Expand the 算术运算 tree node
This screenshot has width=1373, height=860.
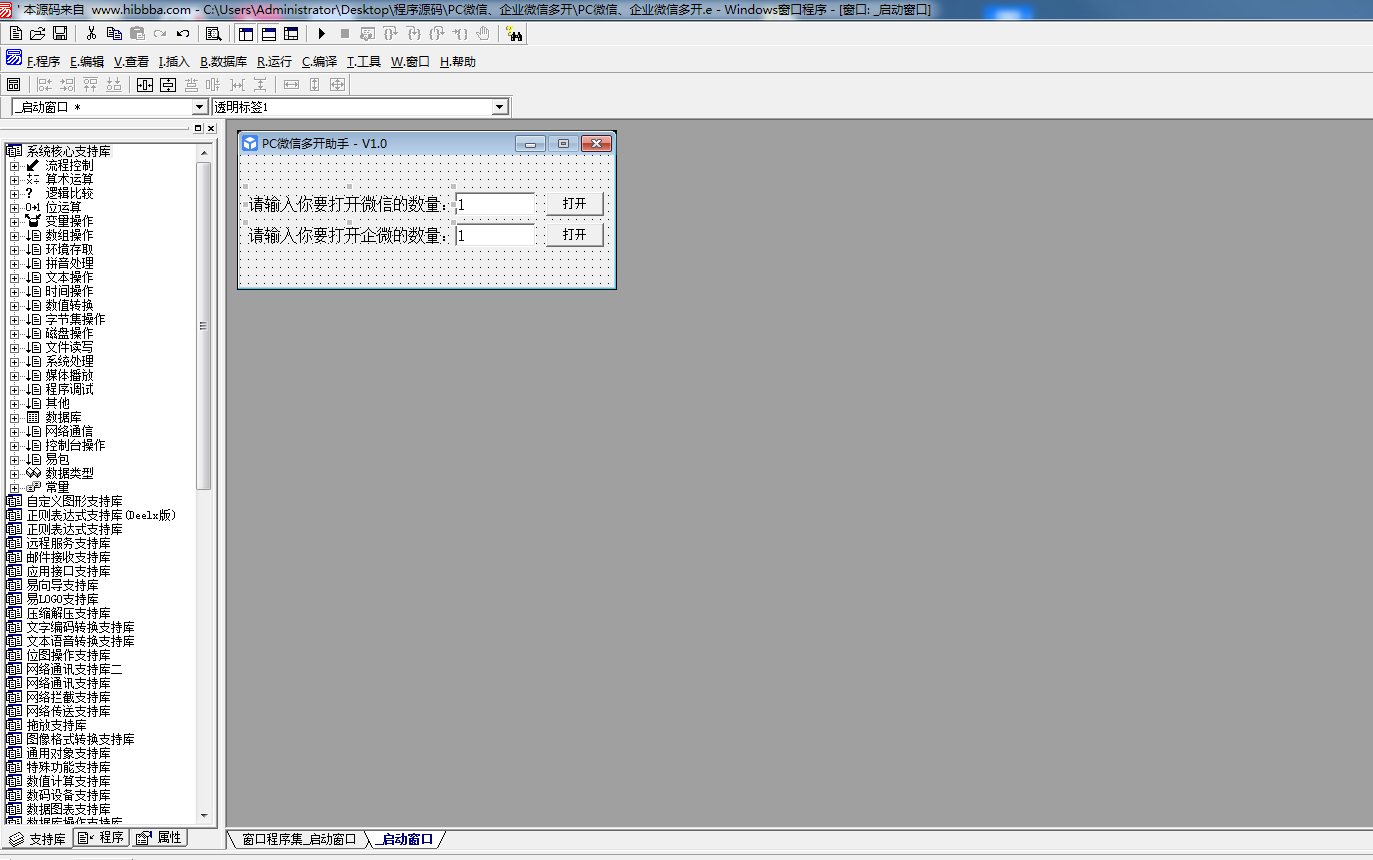point(14,180)
